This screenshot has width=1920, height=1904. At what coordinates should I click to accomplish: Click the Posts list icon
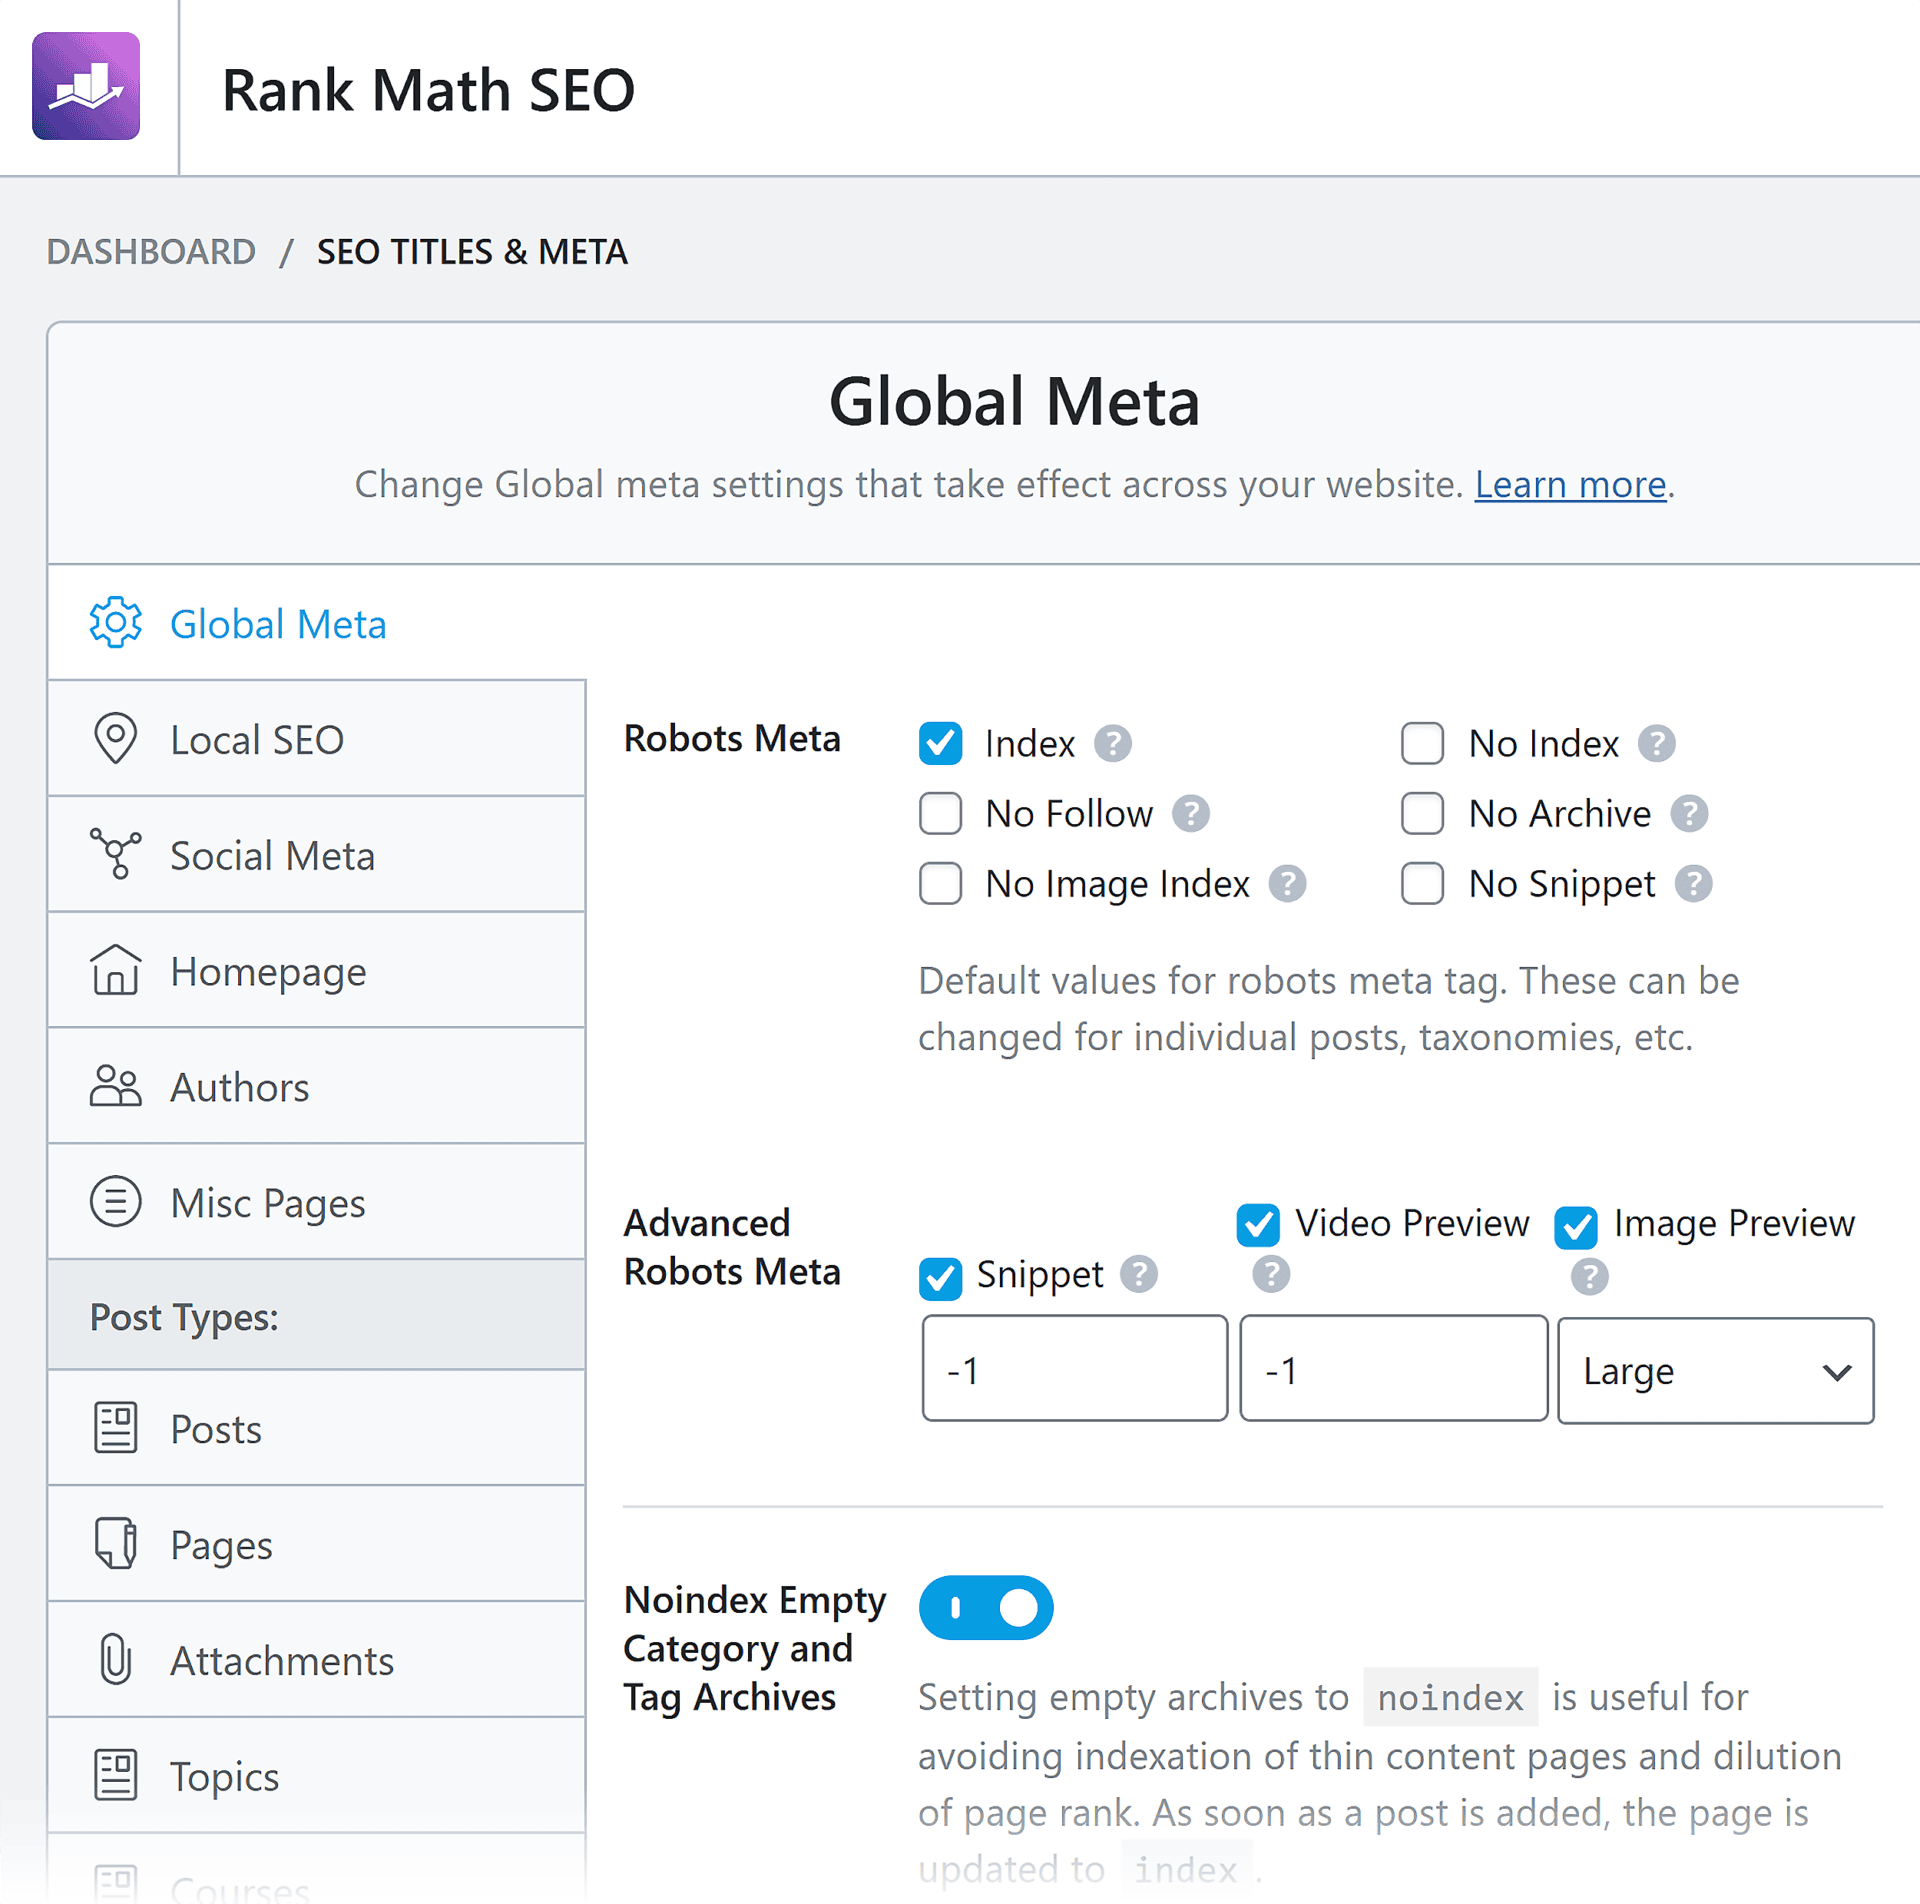coord(115,1428)
